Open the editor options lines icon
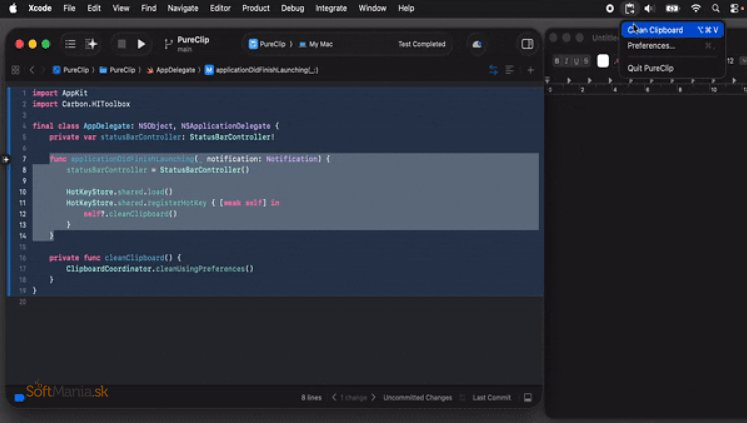 pyautogui.click(x=510, y=70)
